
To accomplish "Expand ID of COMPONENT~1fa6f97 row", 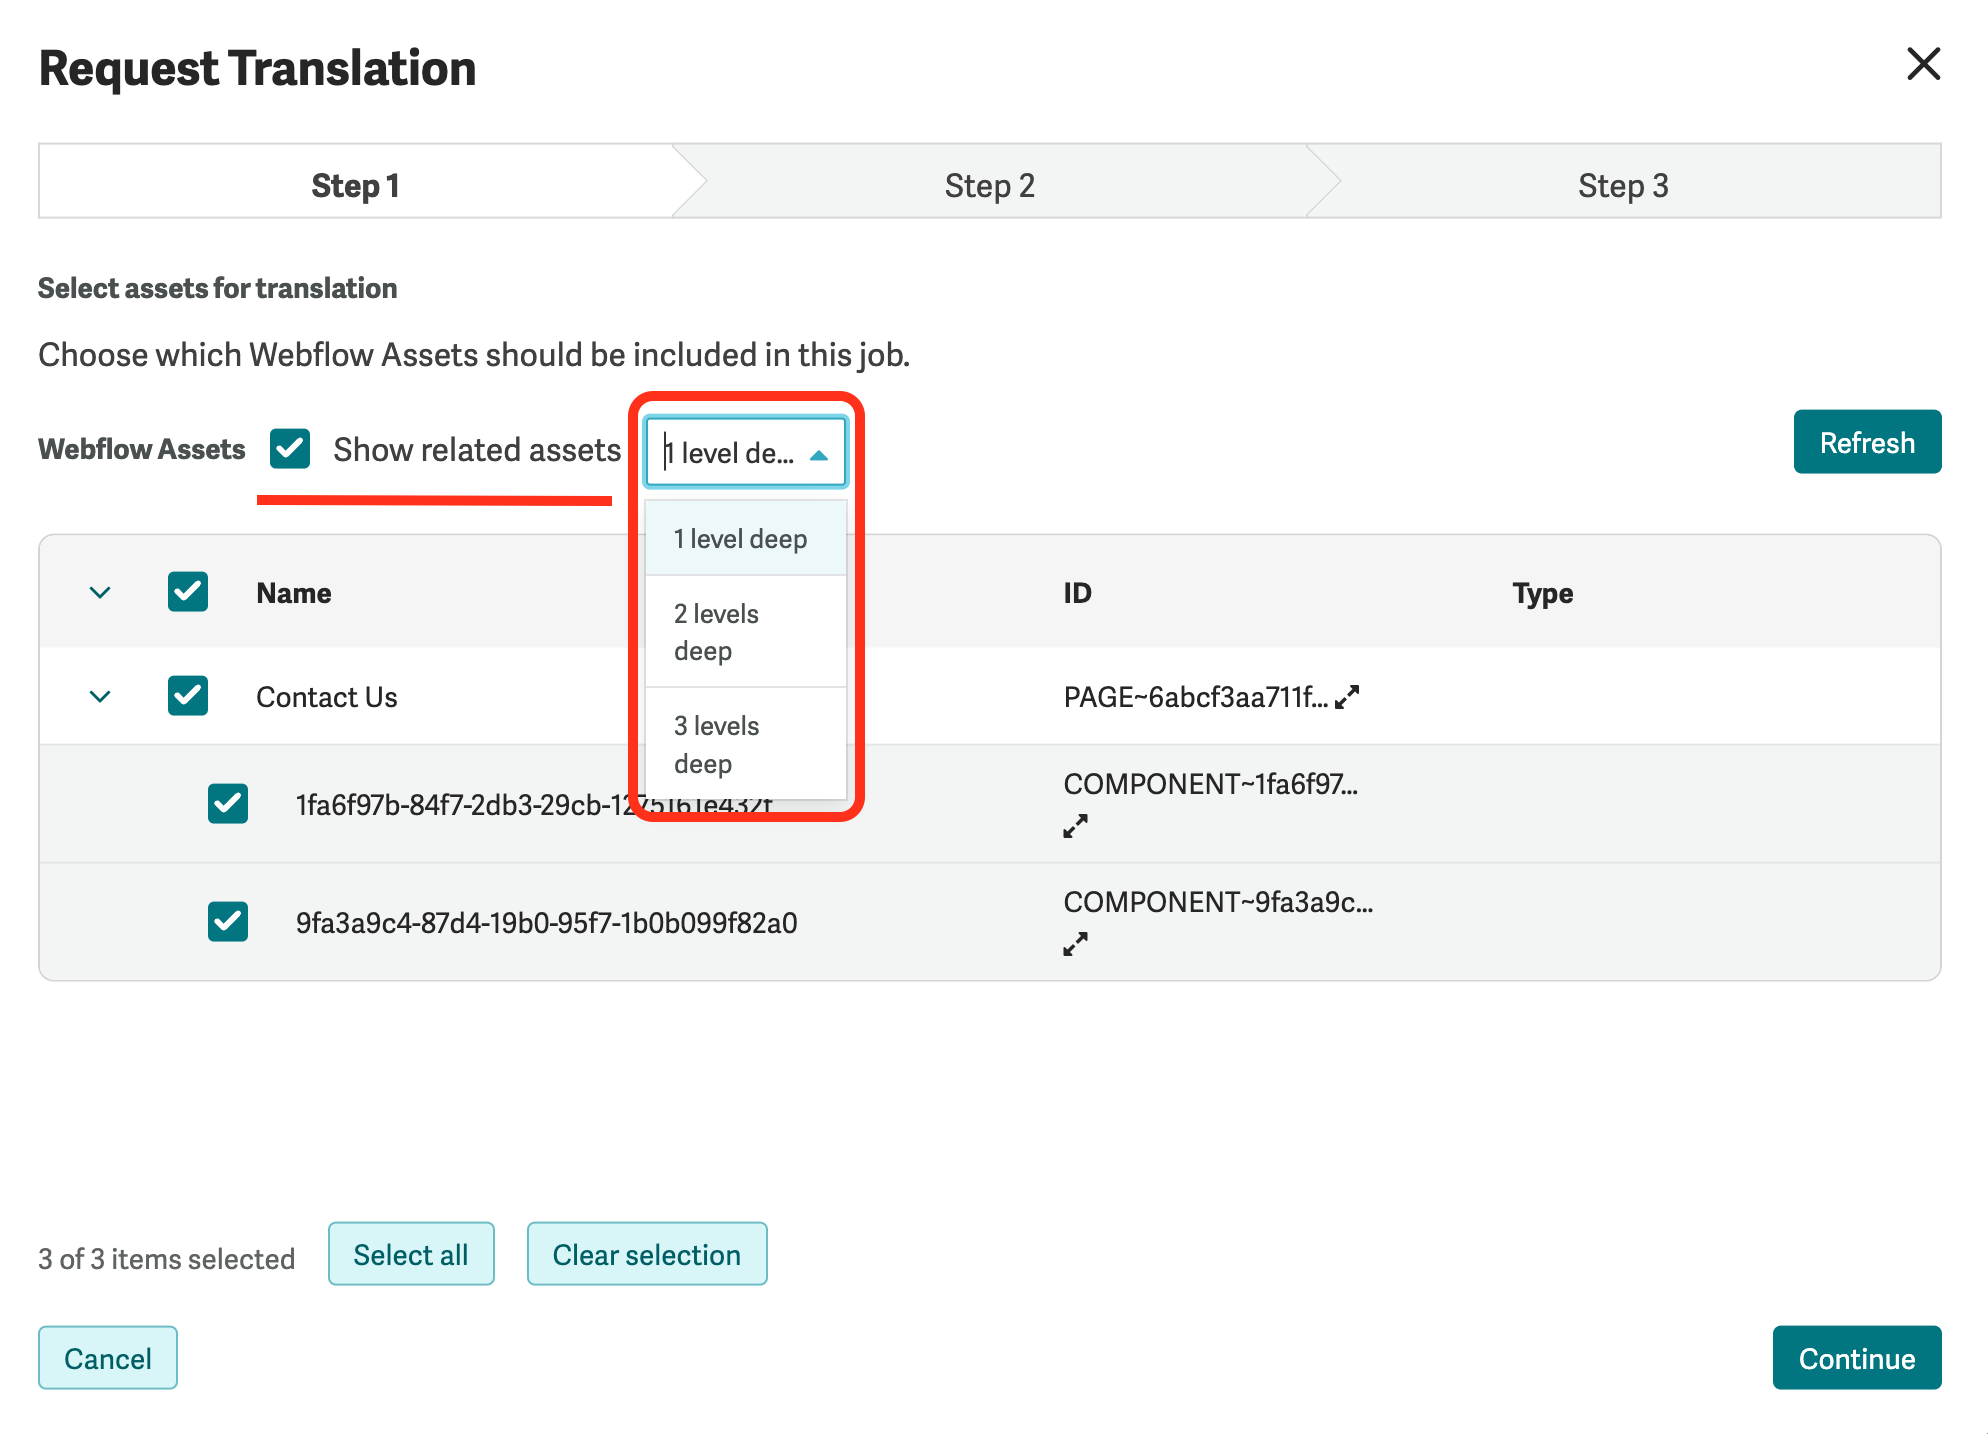I will [x=1075, y=826].
